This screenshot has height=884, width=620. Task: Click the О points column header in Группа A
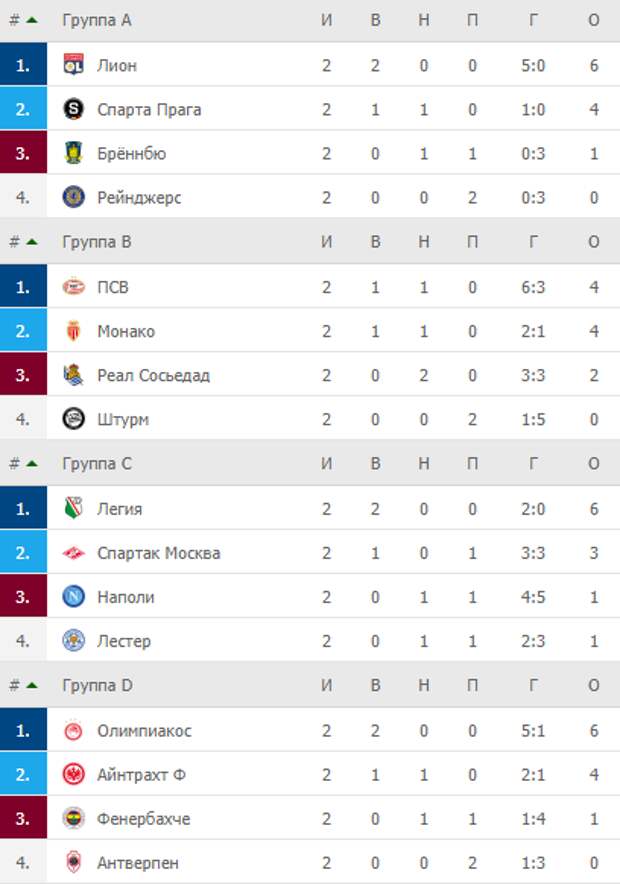tap(594, 20)
